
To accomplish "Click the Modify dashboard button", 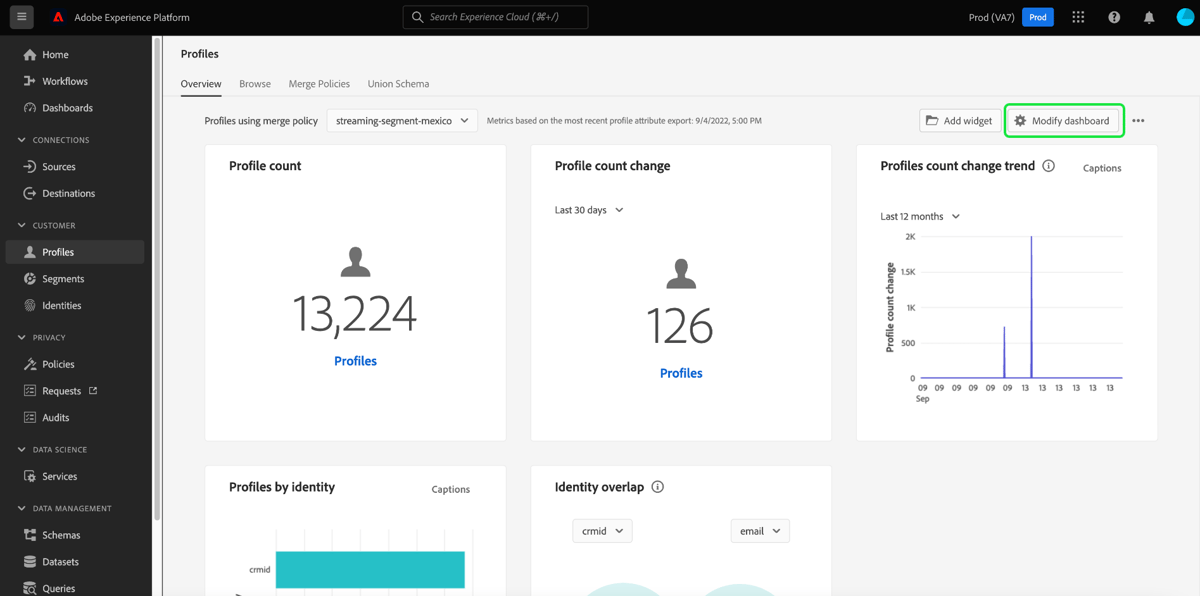I will (x=1063, y=120).
